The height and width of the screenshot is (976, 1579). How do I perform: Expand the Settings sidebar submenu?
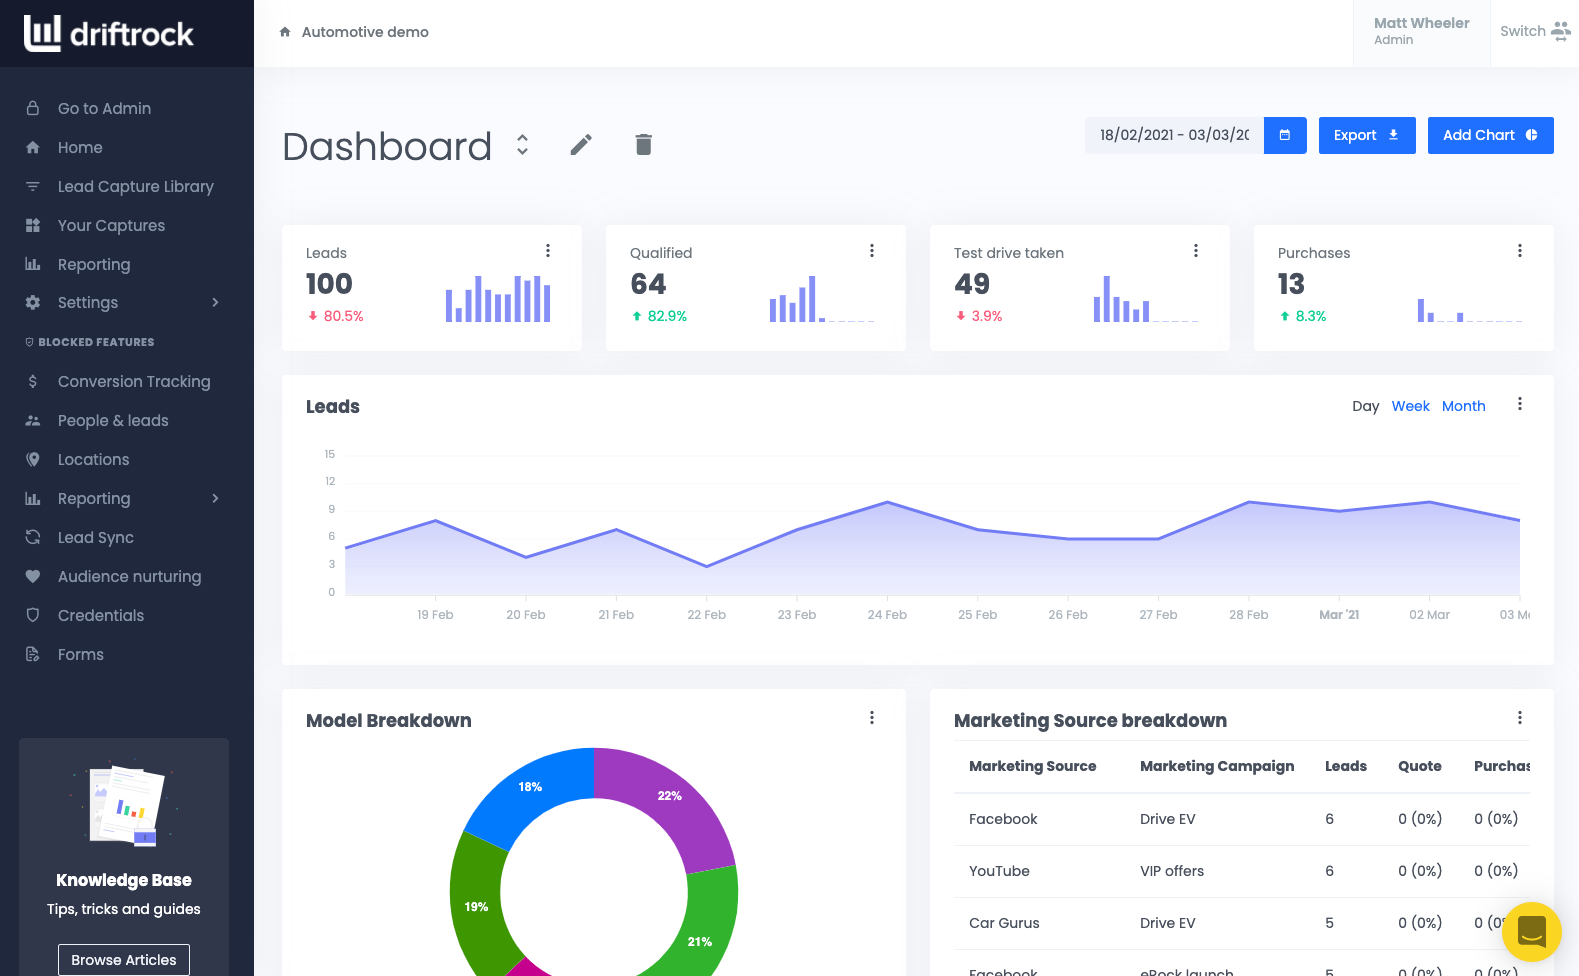(x=215, y=302)
